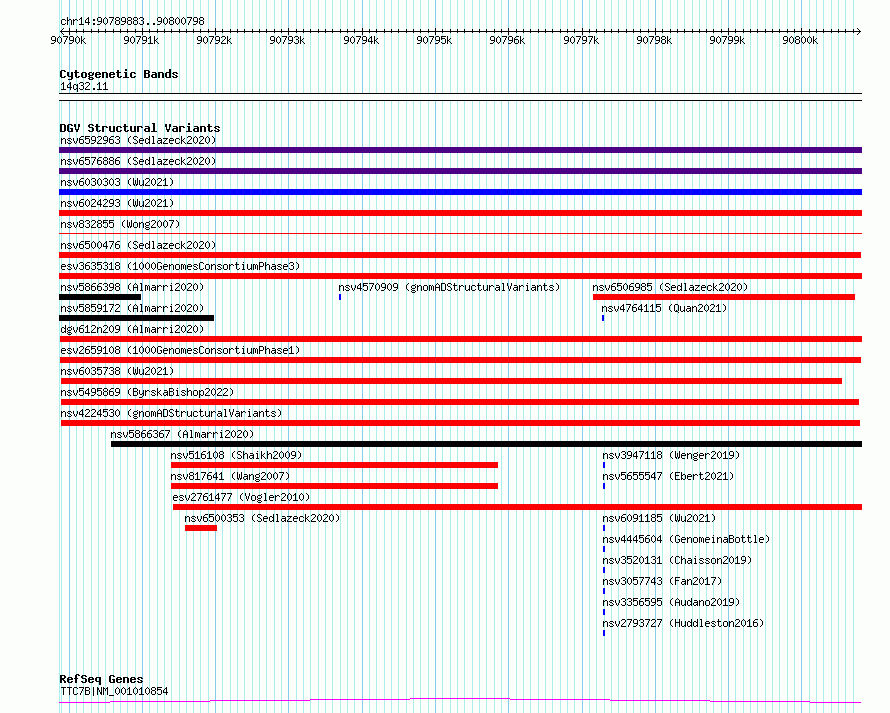This screenshot has height=713, width=890.
Task: Select nsv6035738 (Wu2021) label
Action: (x=117, y=371)
